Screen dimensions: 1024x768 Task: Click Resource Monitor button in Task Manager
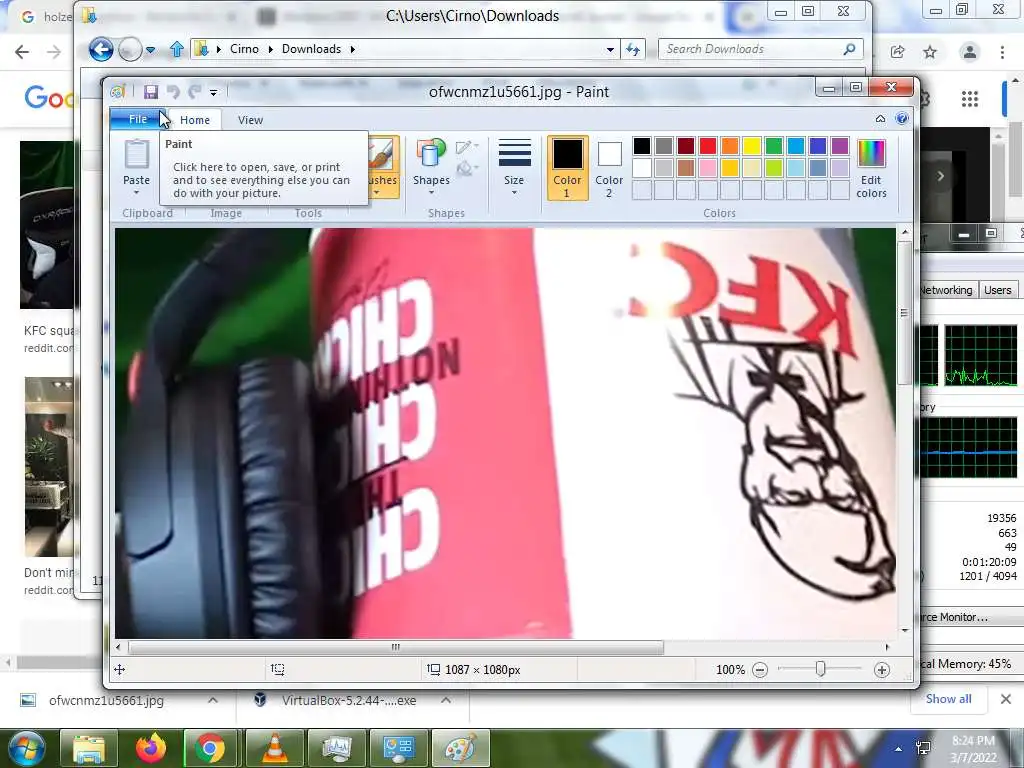coord(953,617)
